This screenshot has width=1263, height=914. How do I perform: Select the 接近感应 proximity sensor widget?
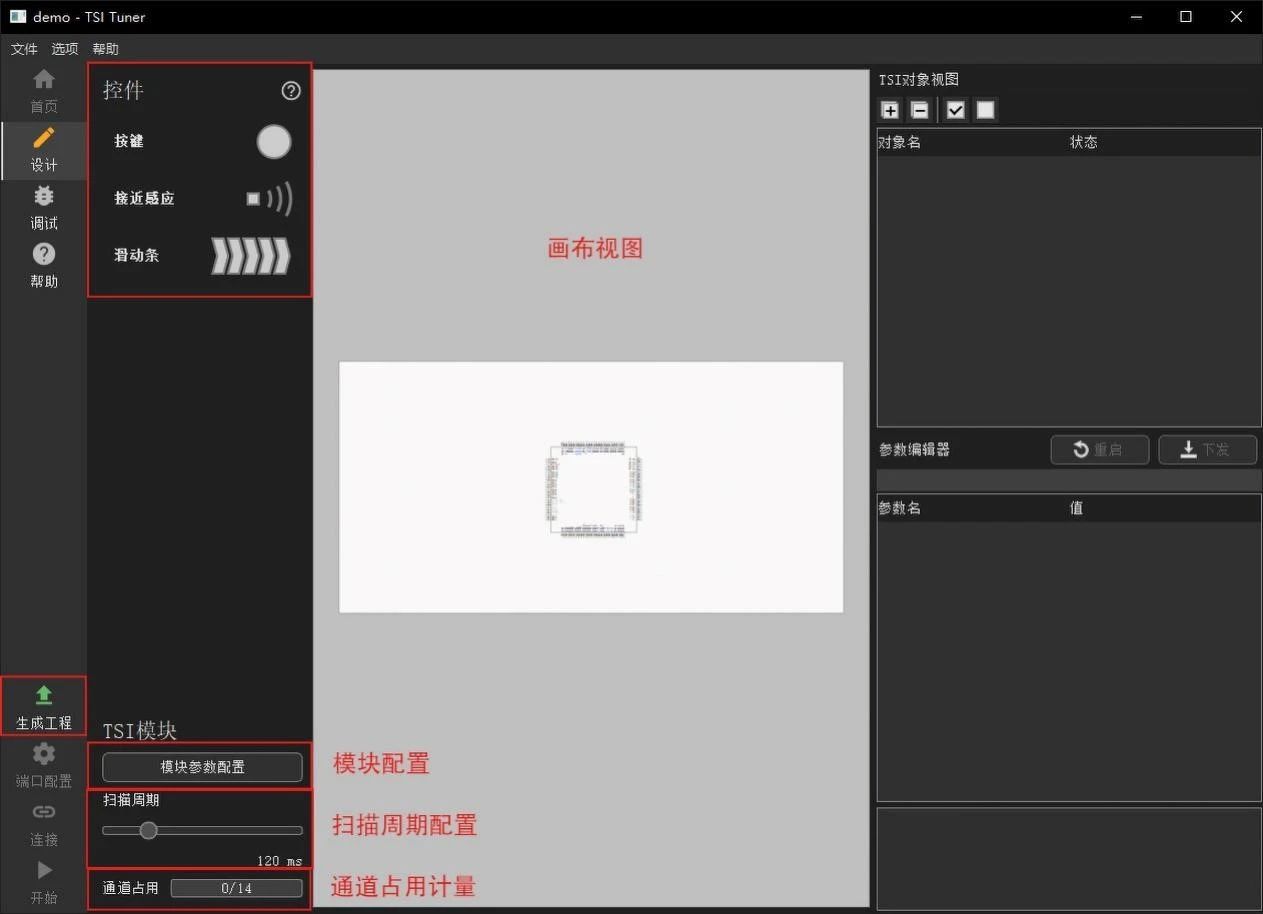point(269,199)
